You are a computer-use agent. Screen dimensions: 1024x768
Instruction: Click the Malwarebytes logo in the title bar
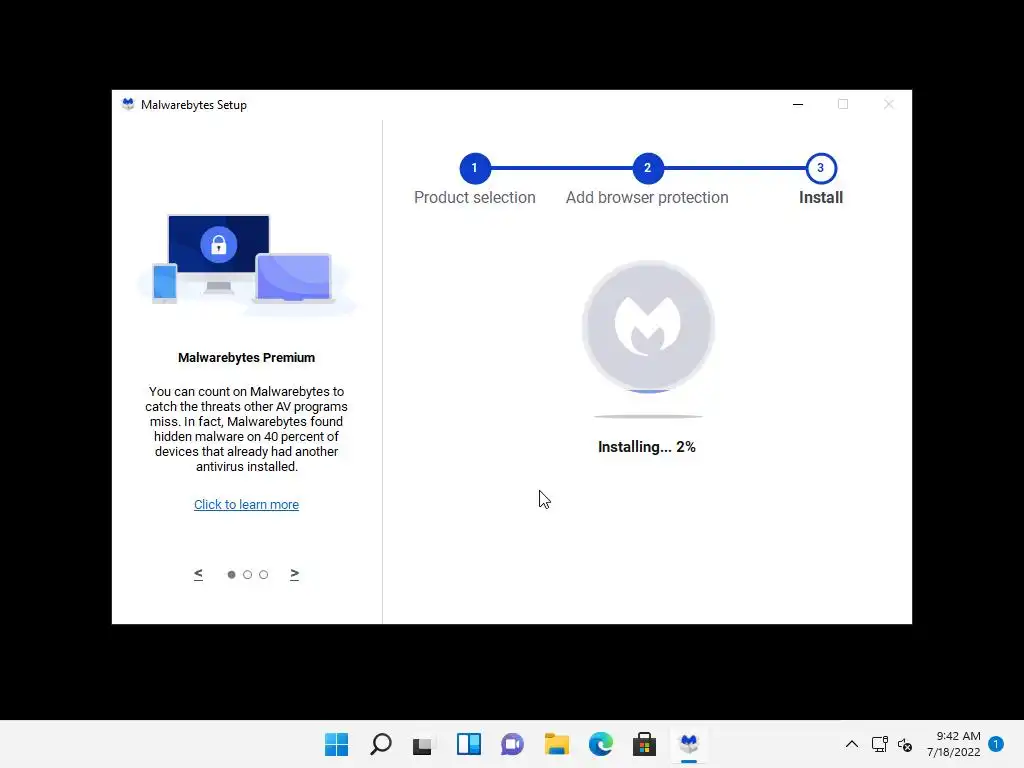[x=128, y=104]
